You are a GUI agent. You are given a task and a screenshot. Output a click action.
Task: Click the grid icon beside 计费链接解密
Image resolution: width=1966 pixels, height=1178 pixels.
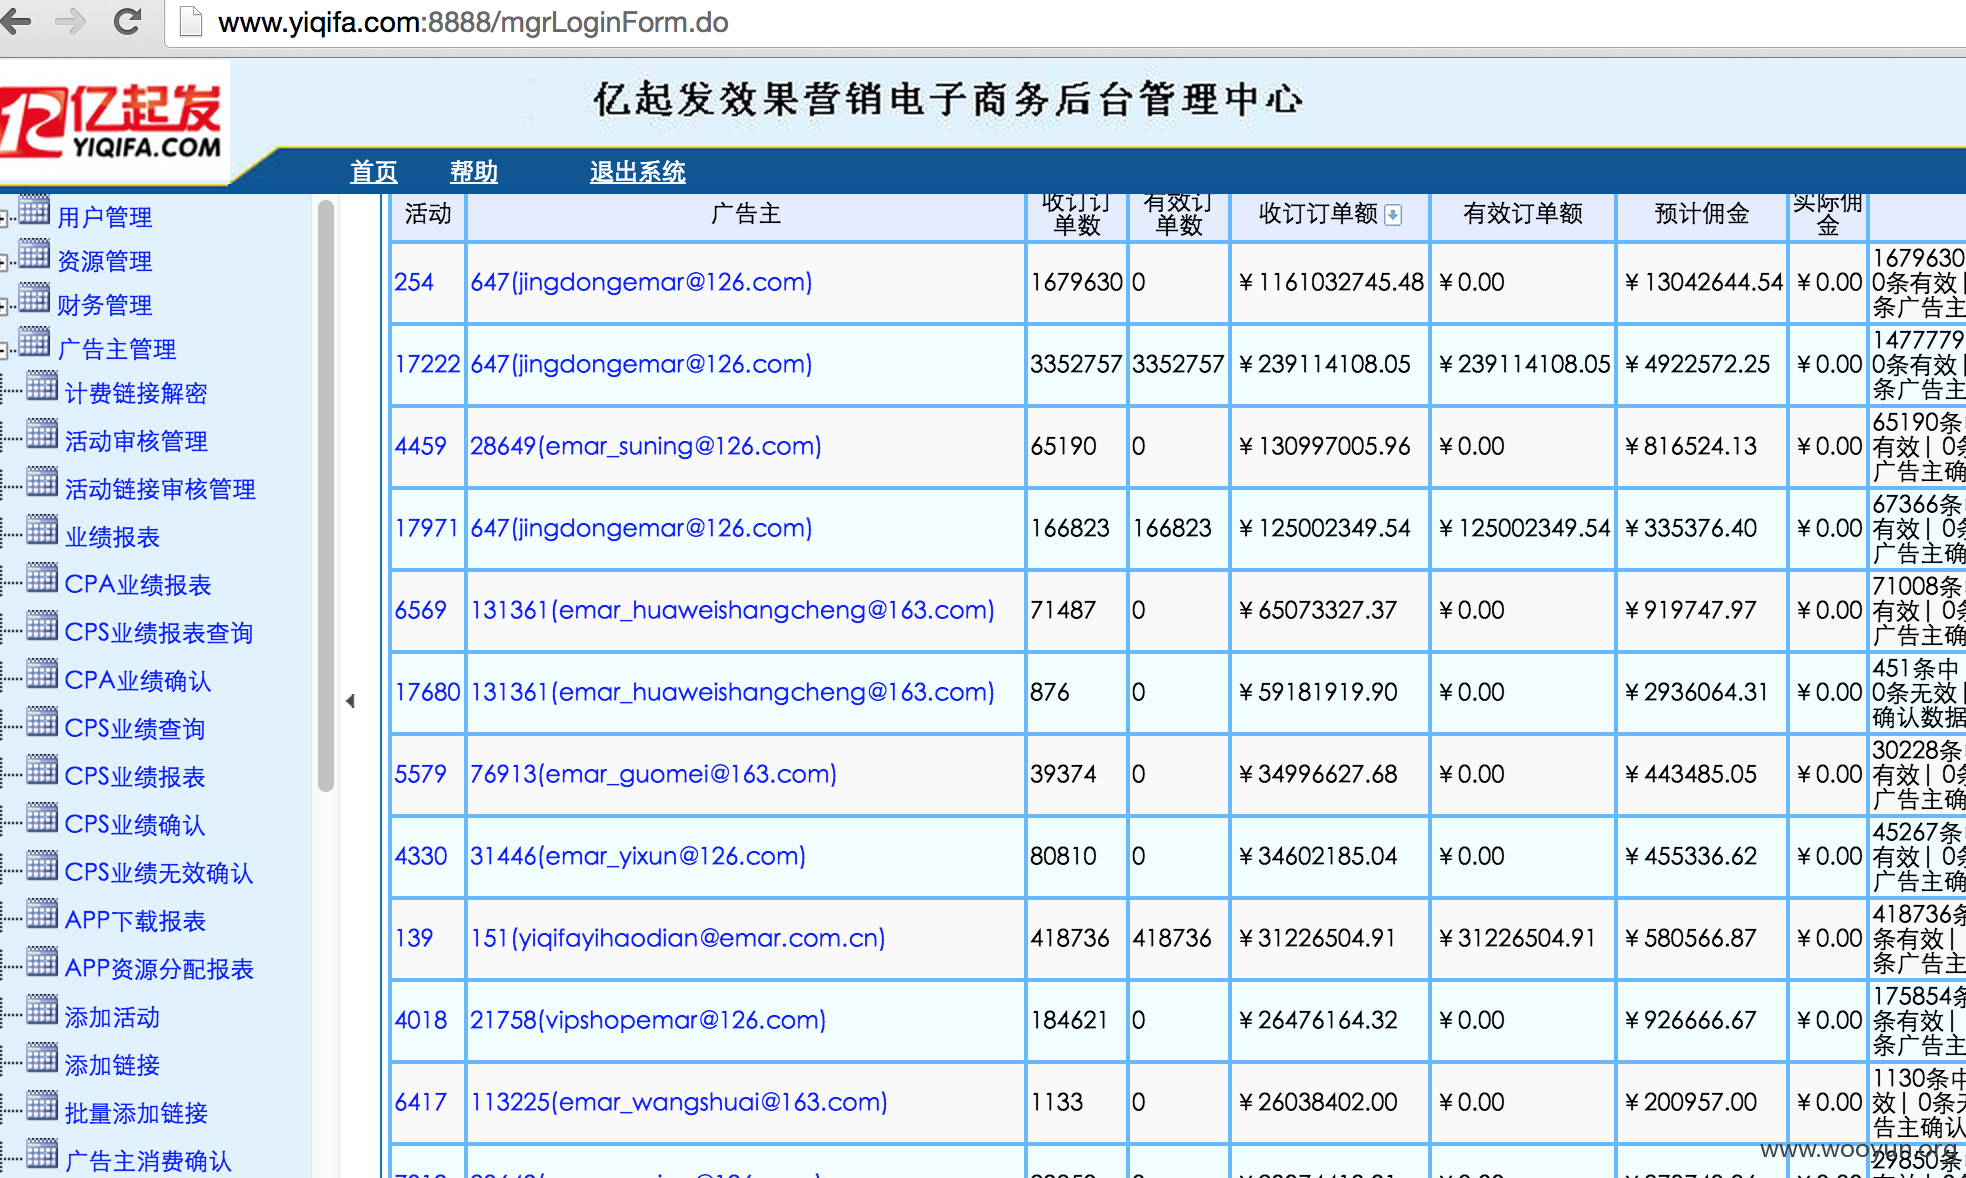[42, 387]
